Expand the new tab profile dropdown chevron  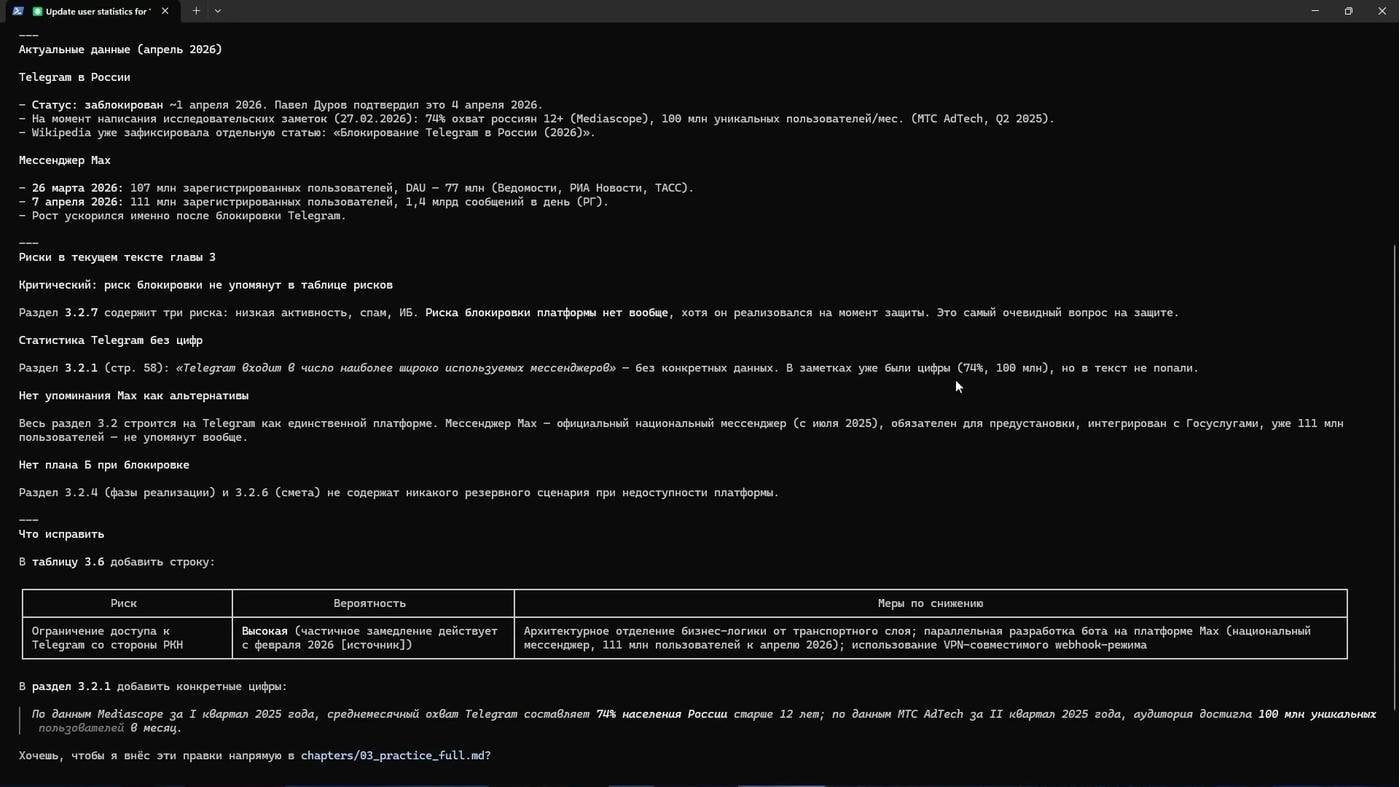(x=218, y=11)
